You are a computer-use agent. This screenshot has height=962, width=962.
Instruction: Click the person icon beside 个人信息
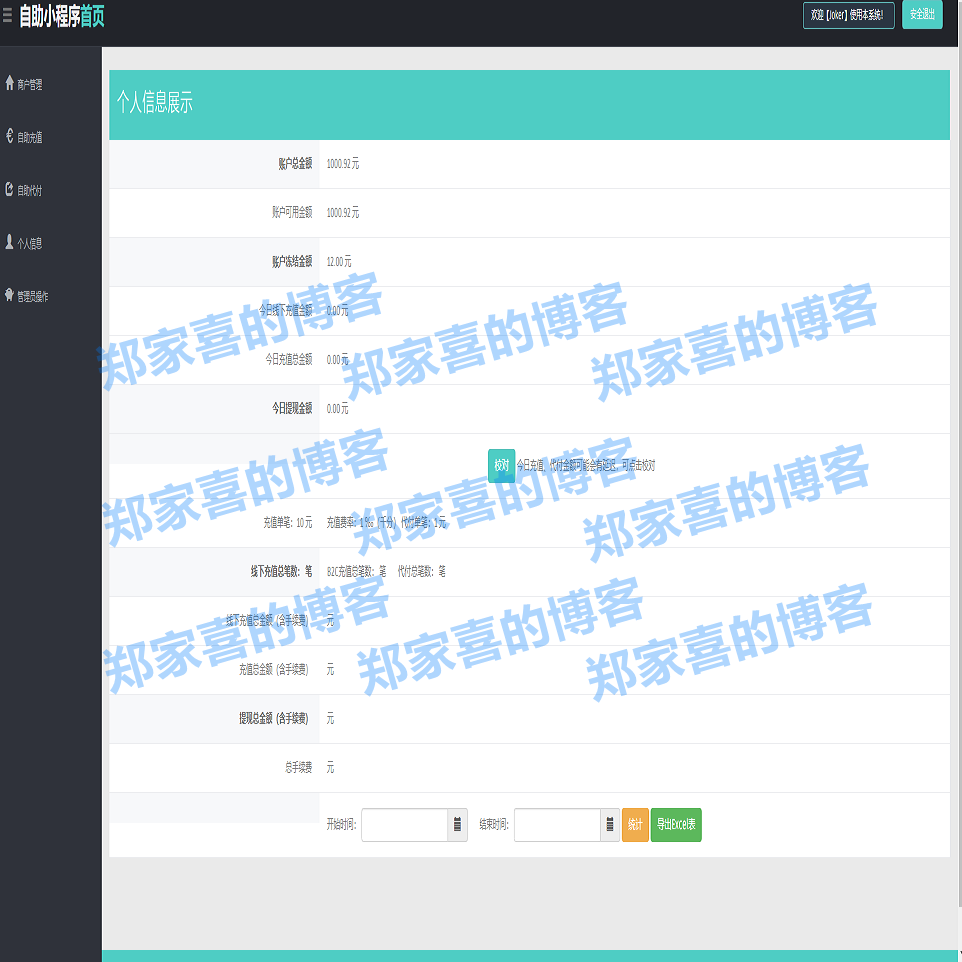click(x=10, y=241)
